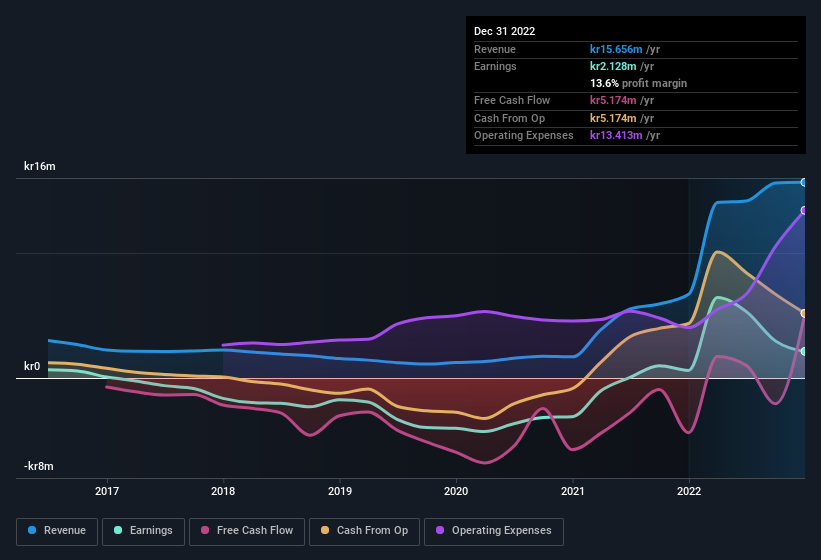Image resolution: width=821 pixels, height=560 pixels.
Task: Click the kr15.656m revenue value
Action: point(616,49)
